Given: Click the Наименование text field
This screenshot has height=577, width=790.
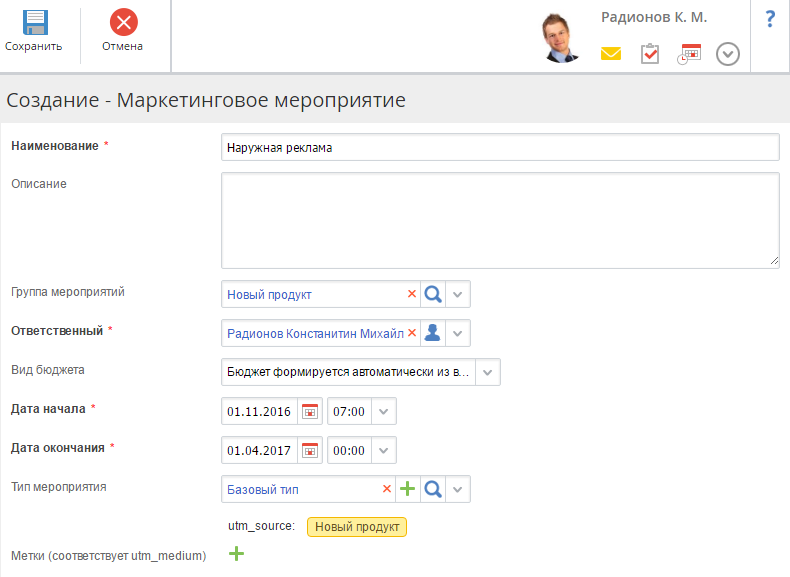Looking at the screenshot, I should (x=499, y=147).
